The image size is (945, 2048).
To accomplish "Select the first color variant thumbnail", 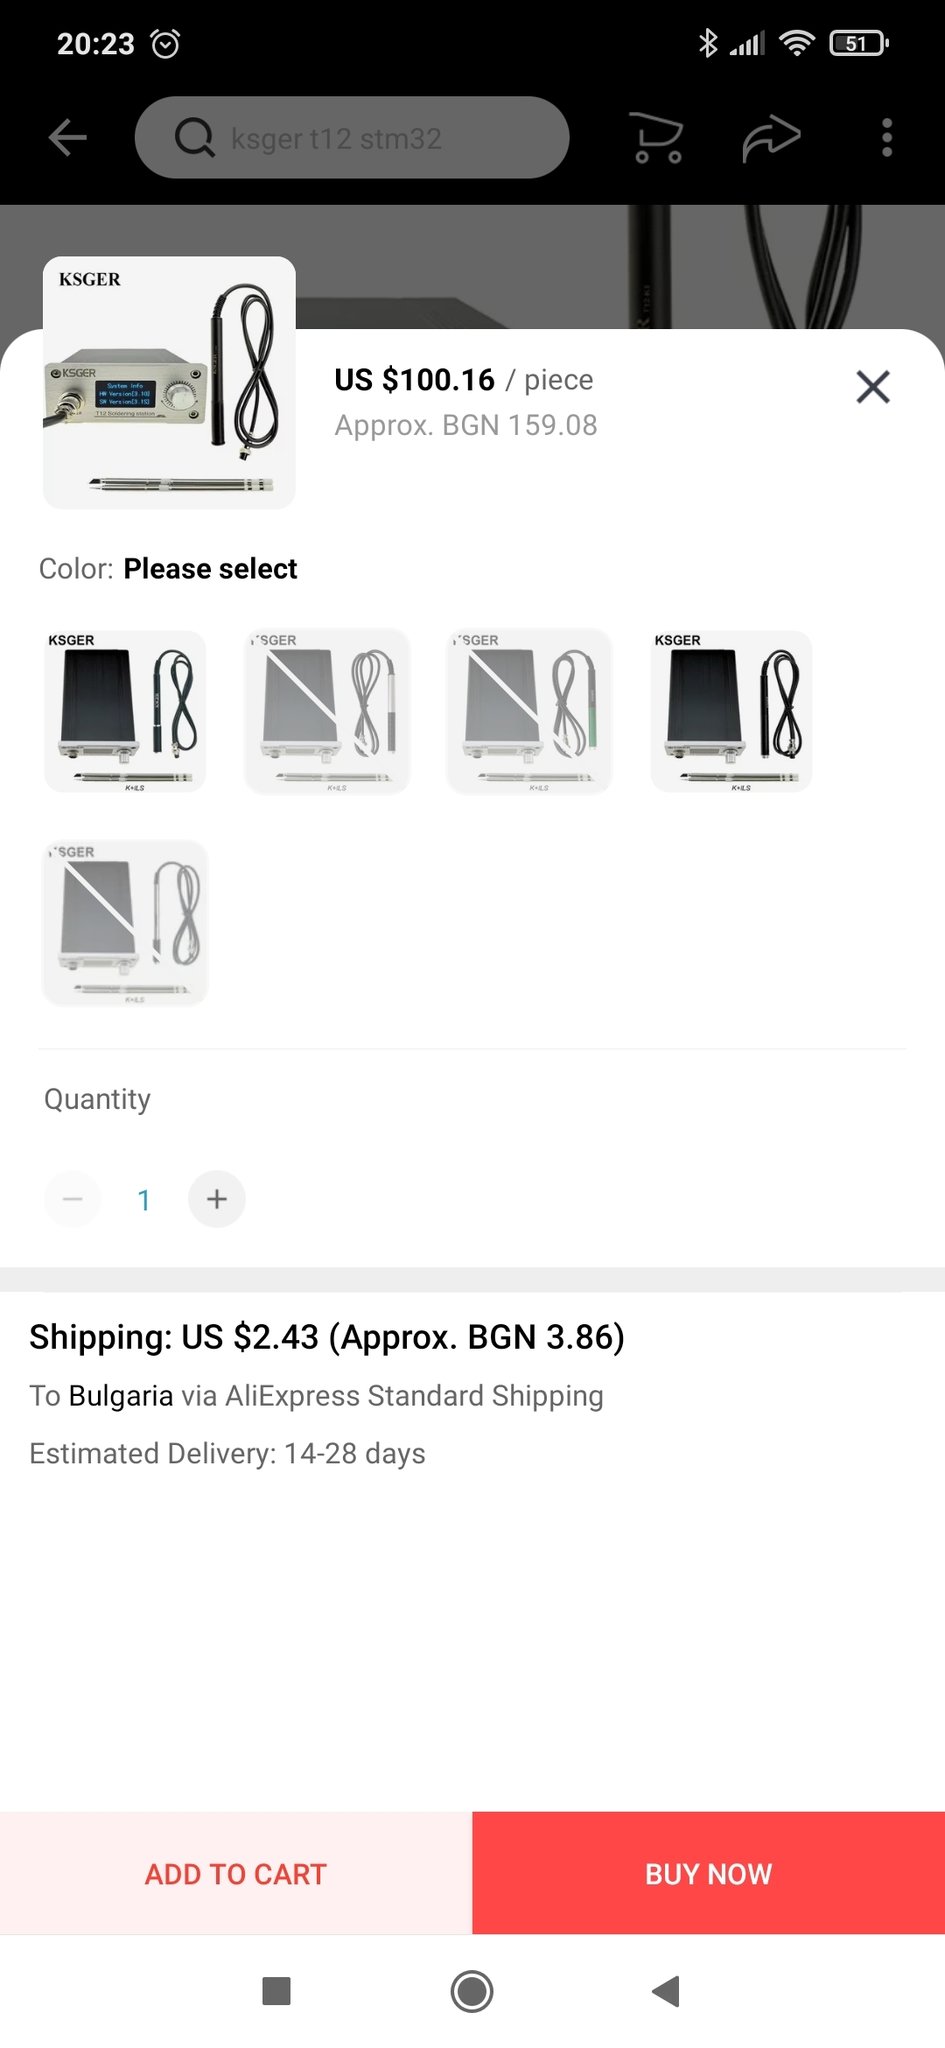I will tap(126, 711).
